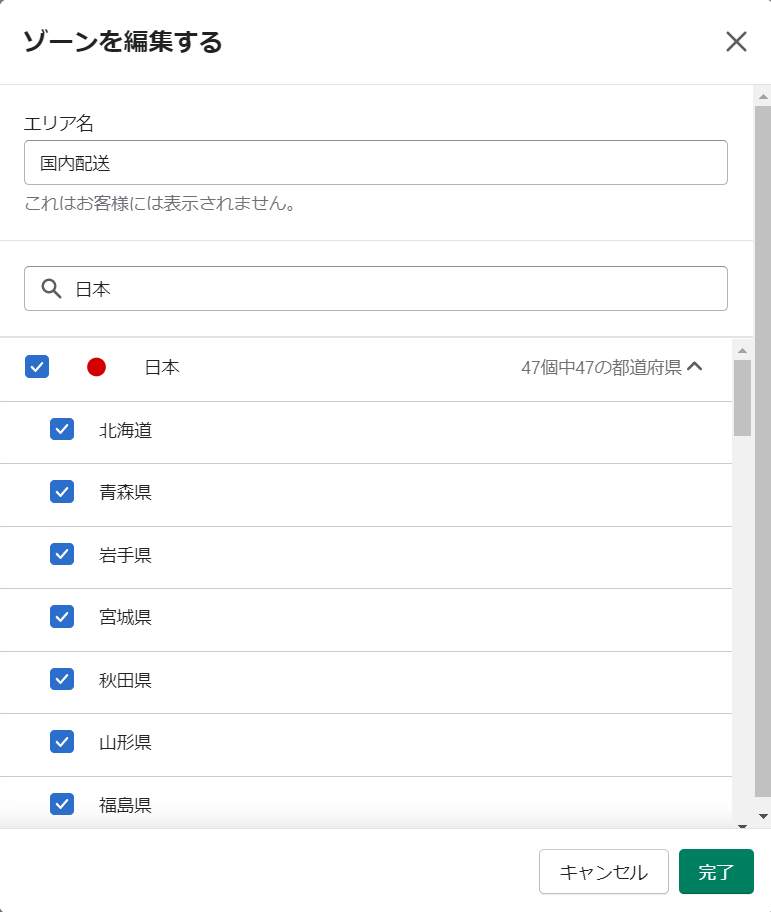Close the ゾーンを編集する dialog with X icon
The image size is (771, 912).
tap(736, 42)
